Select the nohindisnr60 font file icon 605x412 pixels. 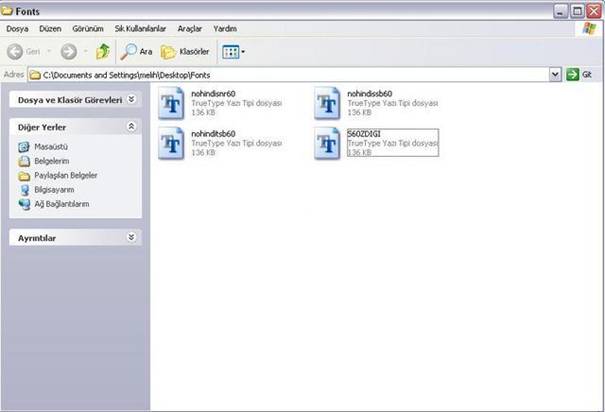[x=171, y=103]
